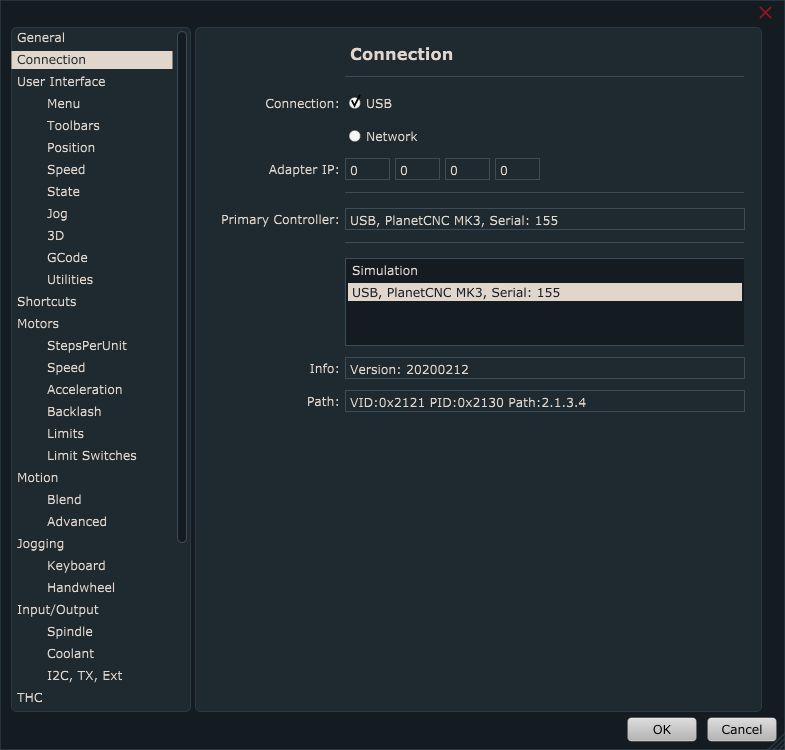Open the Shortcuts settings page

47,302
